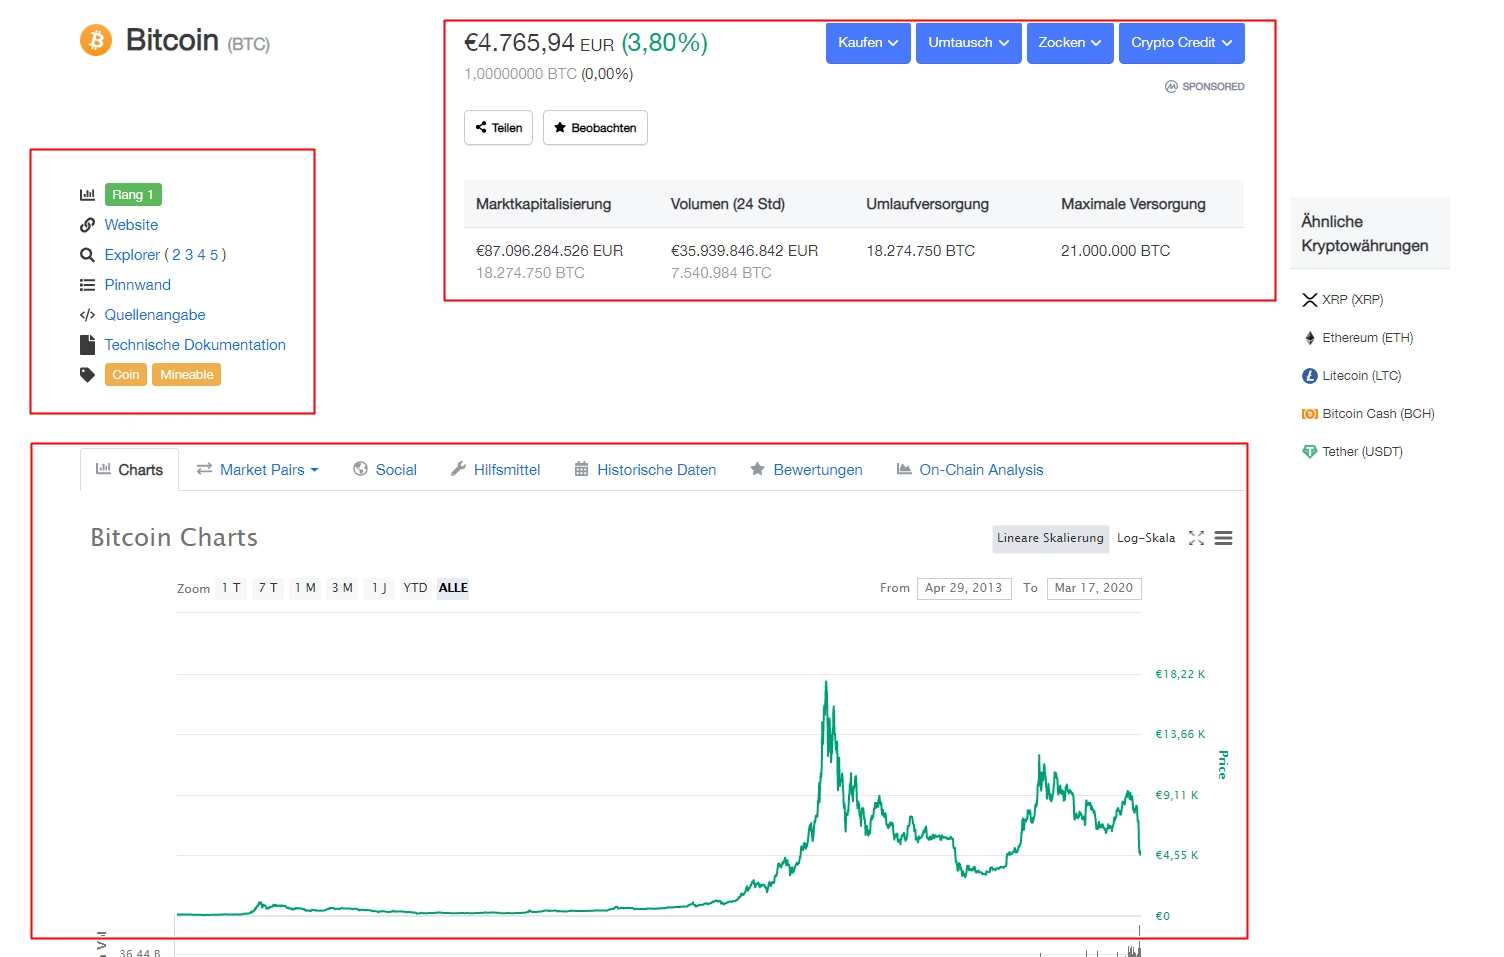Click the chain-link icon beside Website
Screen dimensions: 1504x957
click(87, 225)
